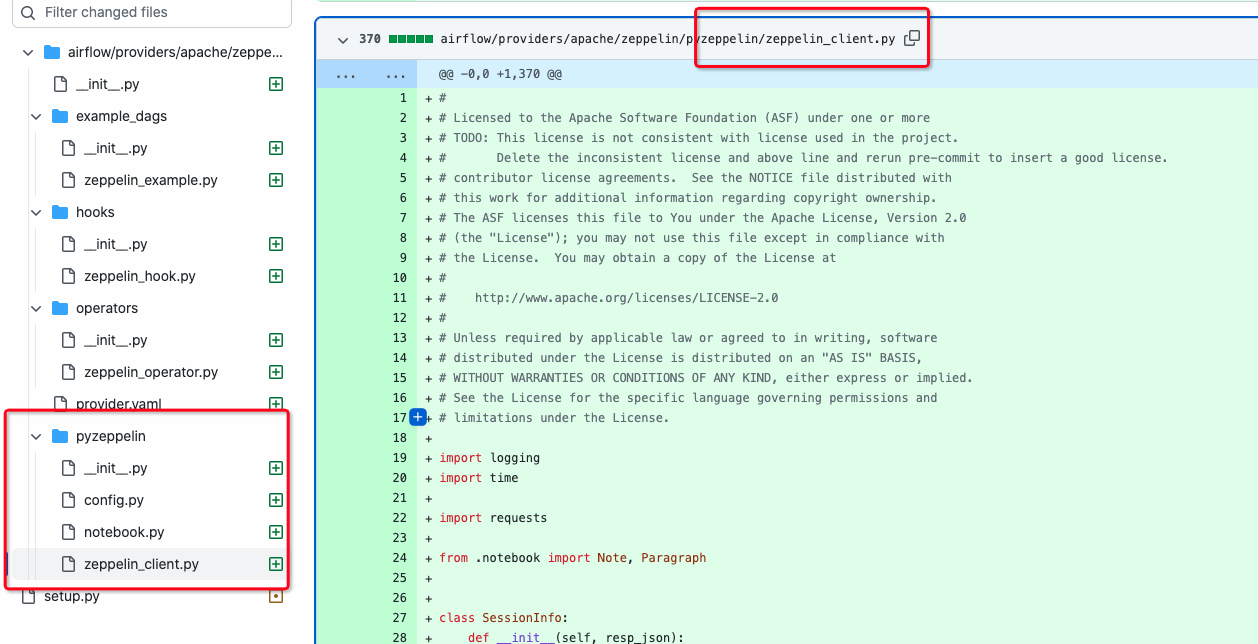Click hunk header '@@ -0,0 +1,370 @@'
Viewport: 1258px width, 644px height.
click(500, 74)
